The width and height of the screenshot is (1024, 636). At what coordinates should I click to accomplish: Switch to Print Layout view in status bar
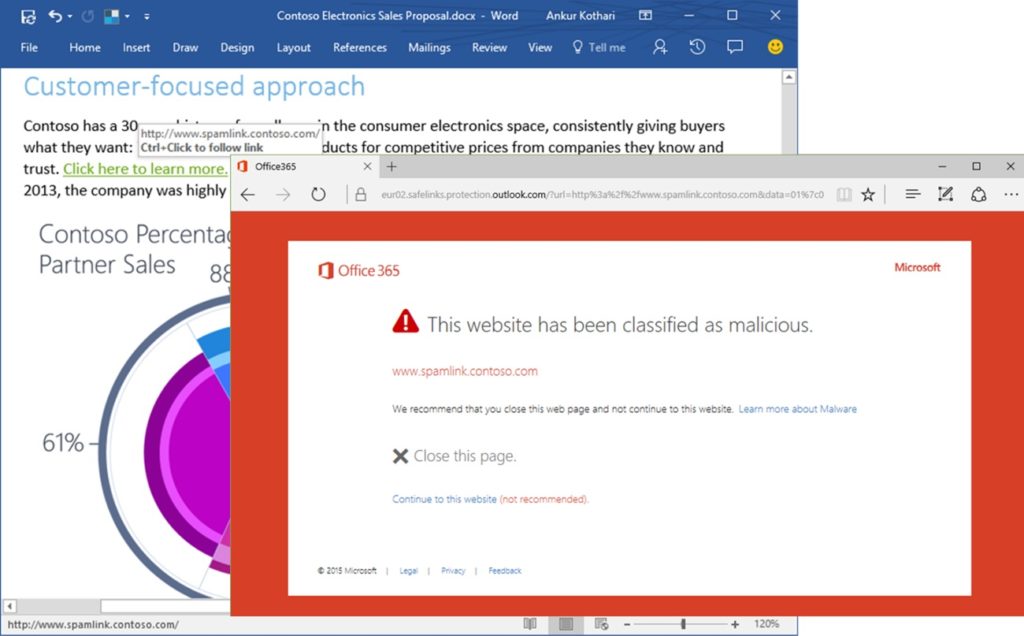click(x=566, y=624)
